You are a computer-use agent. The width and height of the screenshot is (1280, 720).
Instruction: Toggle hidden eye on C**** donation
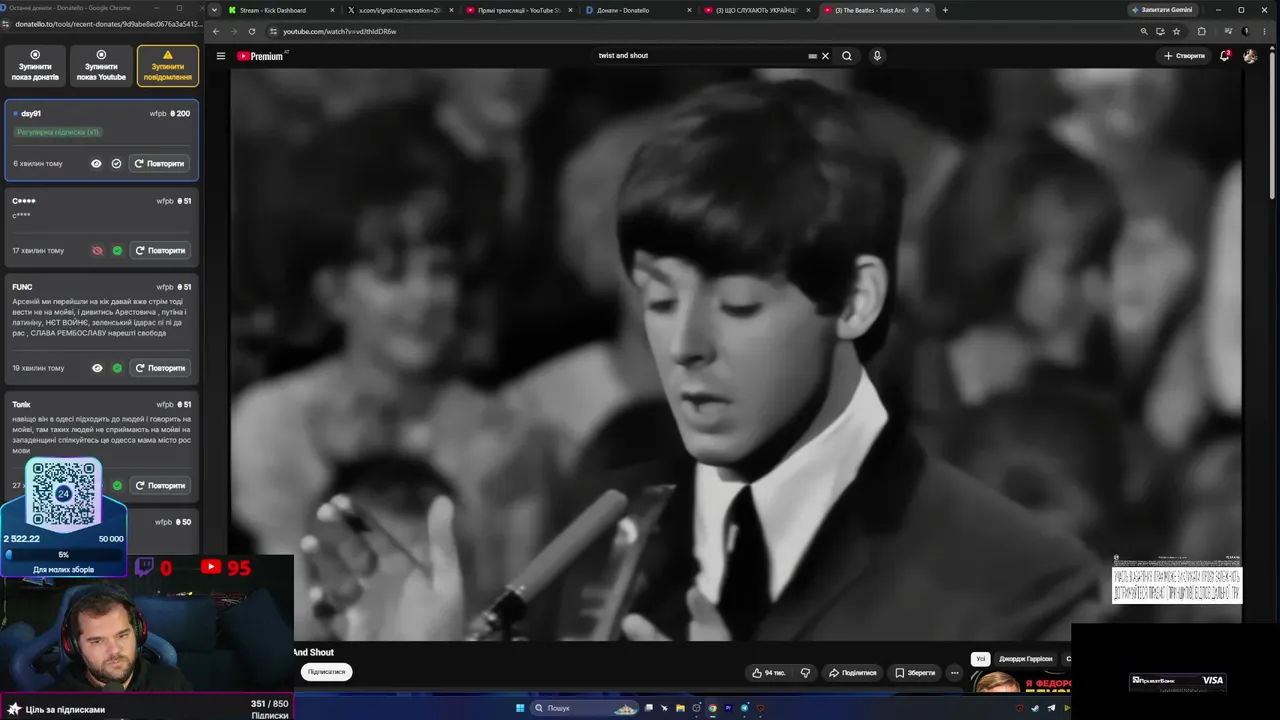97,250
